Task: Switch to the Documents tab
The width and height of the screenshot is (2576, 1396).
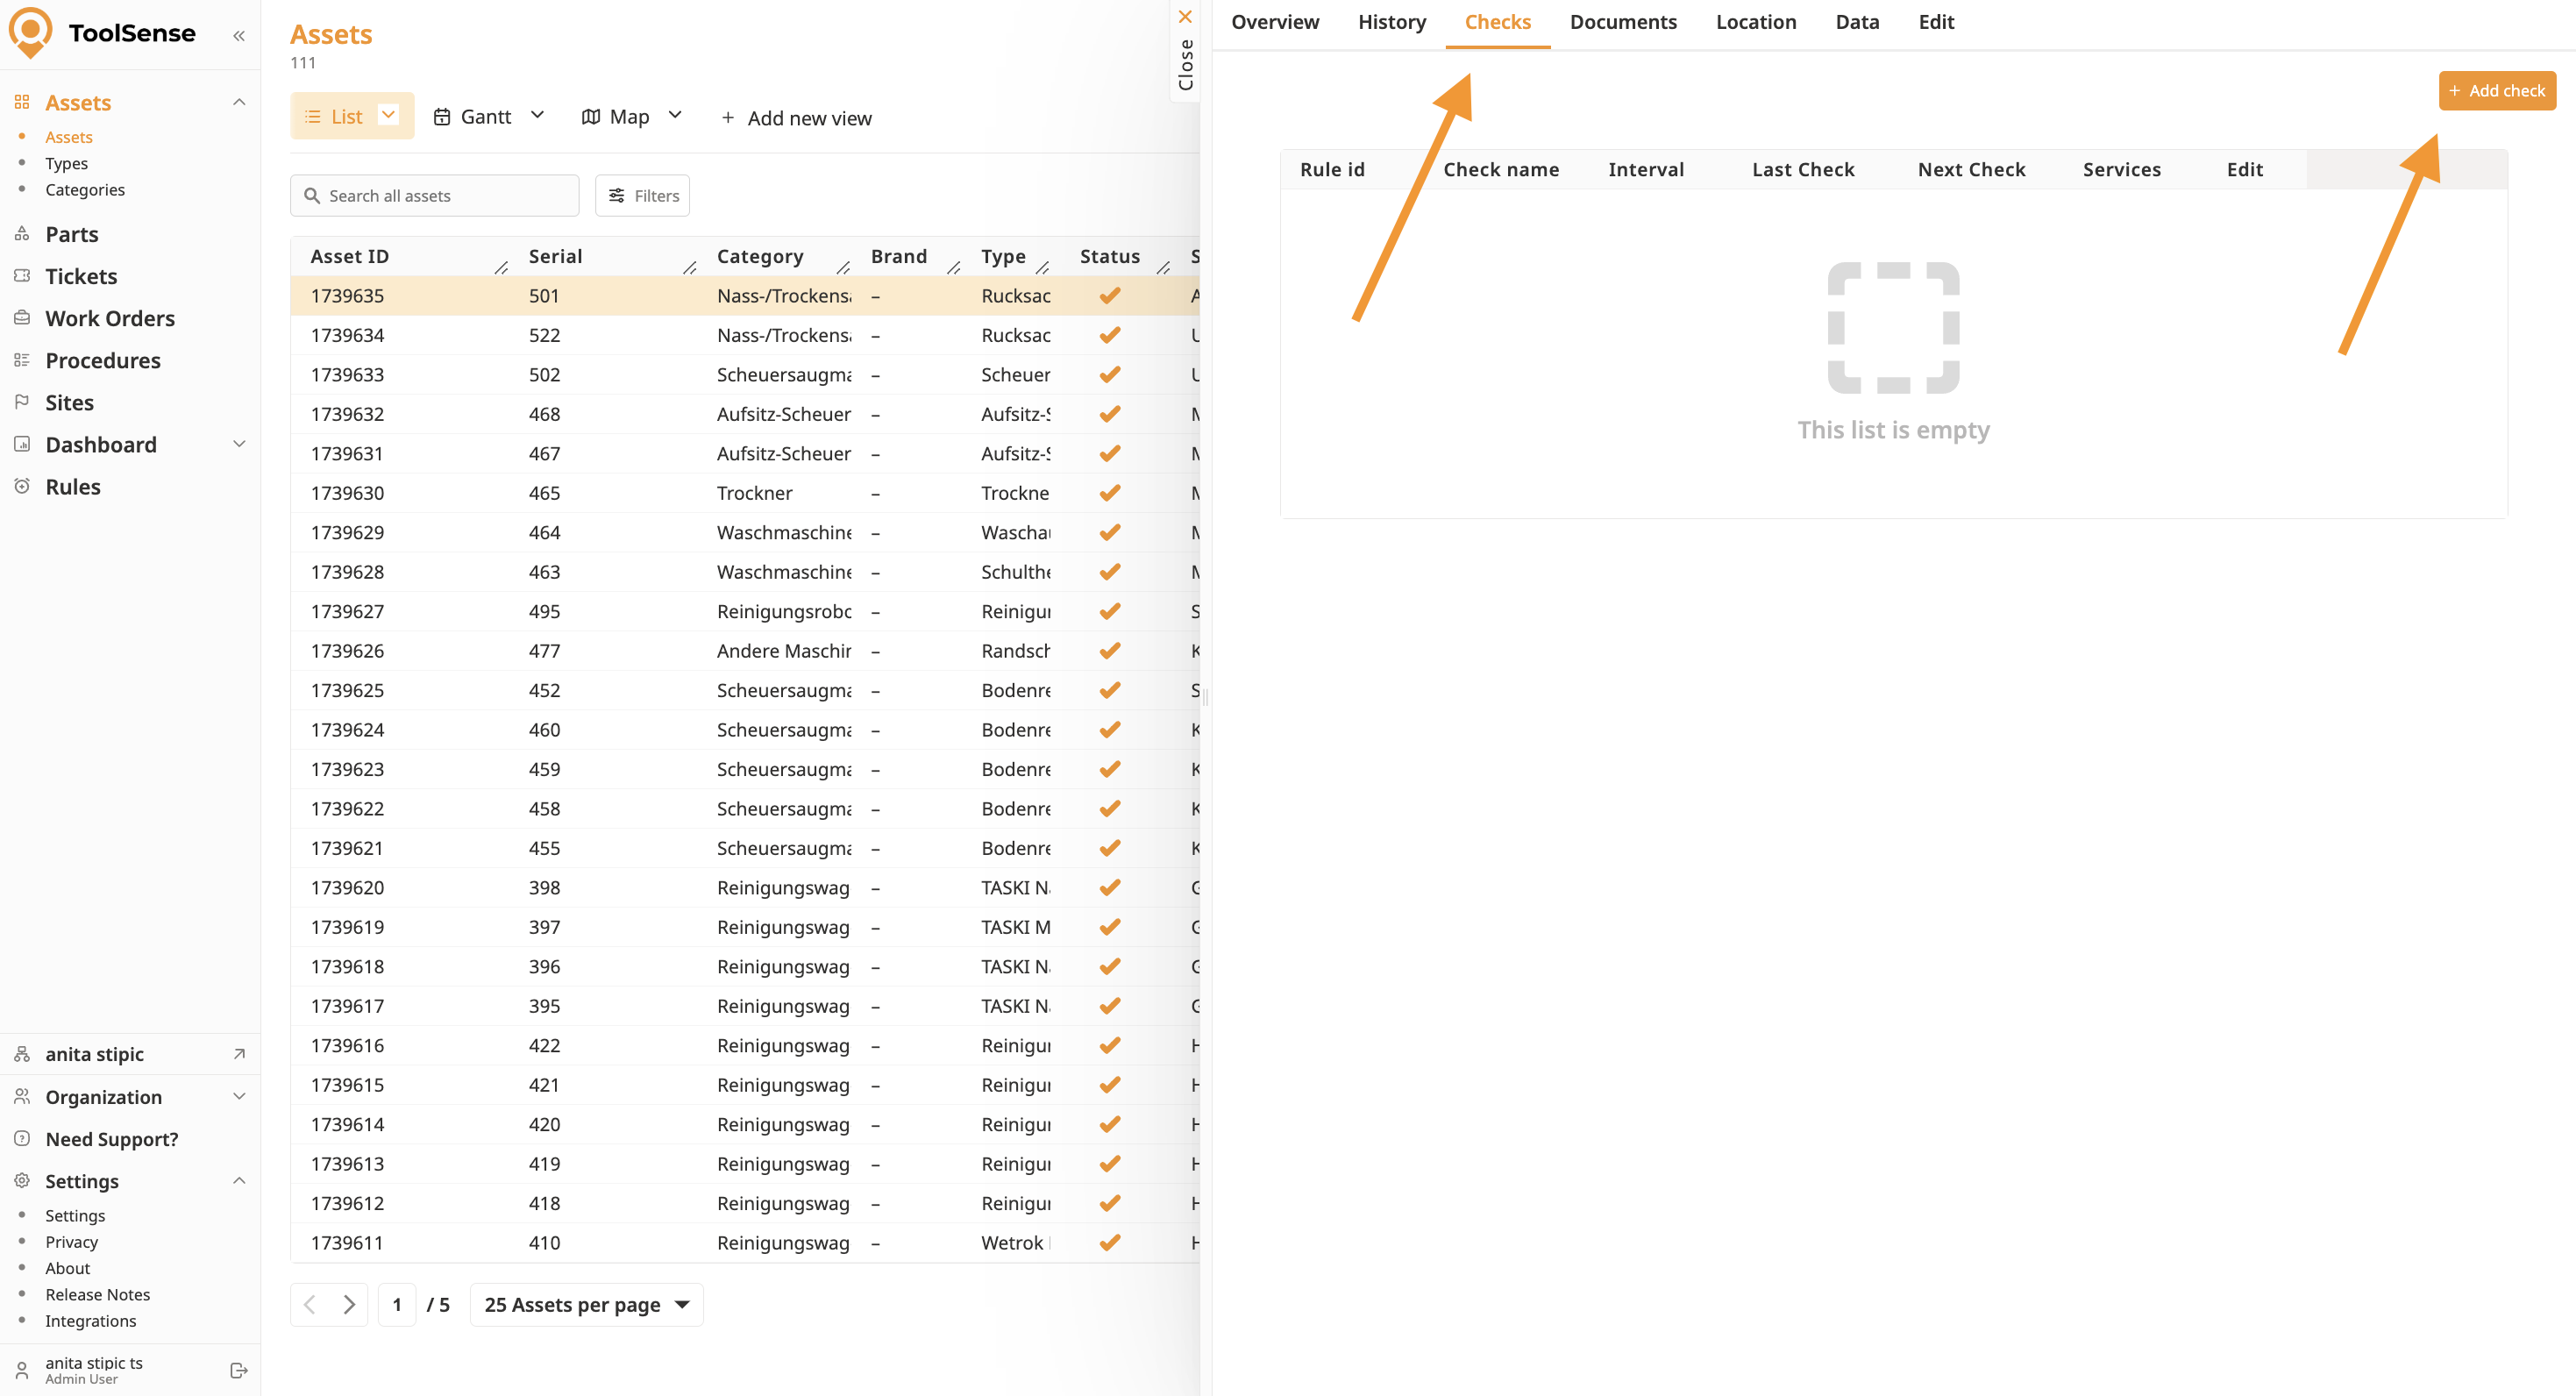Action: (x=1622, y=22)
